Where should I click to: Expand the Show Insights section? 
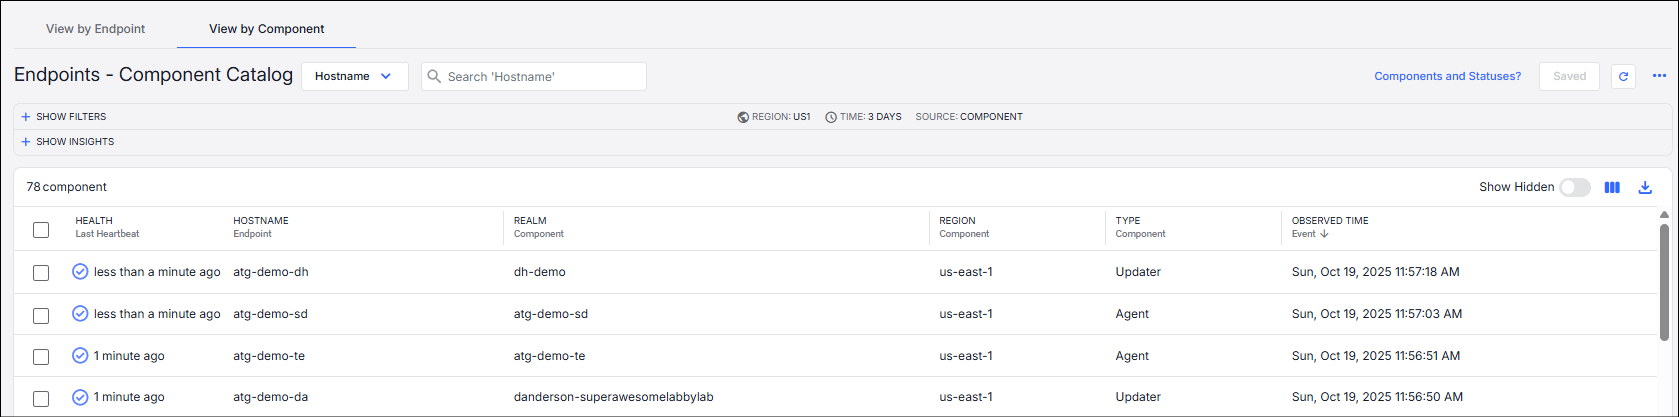coord(68,142)
